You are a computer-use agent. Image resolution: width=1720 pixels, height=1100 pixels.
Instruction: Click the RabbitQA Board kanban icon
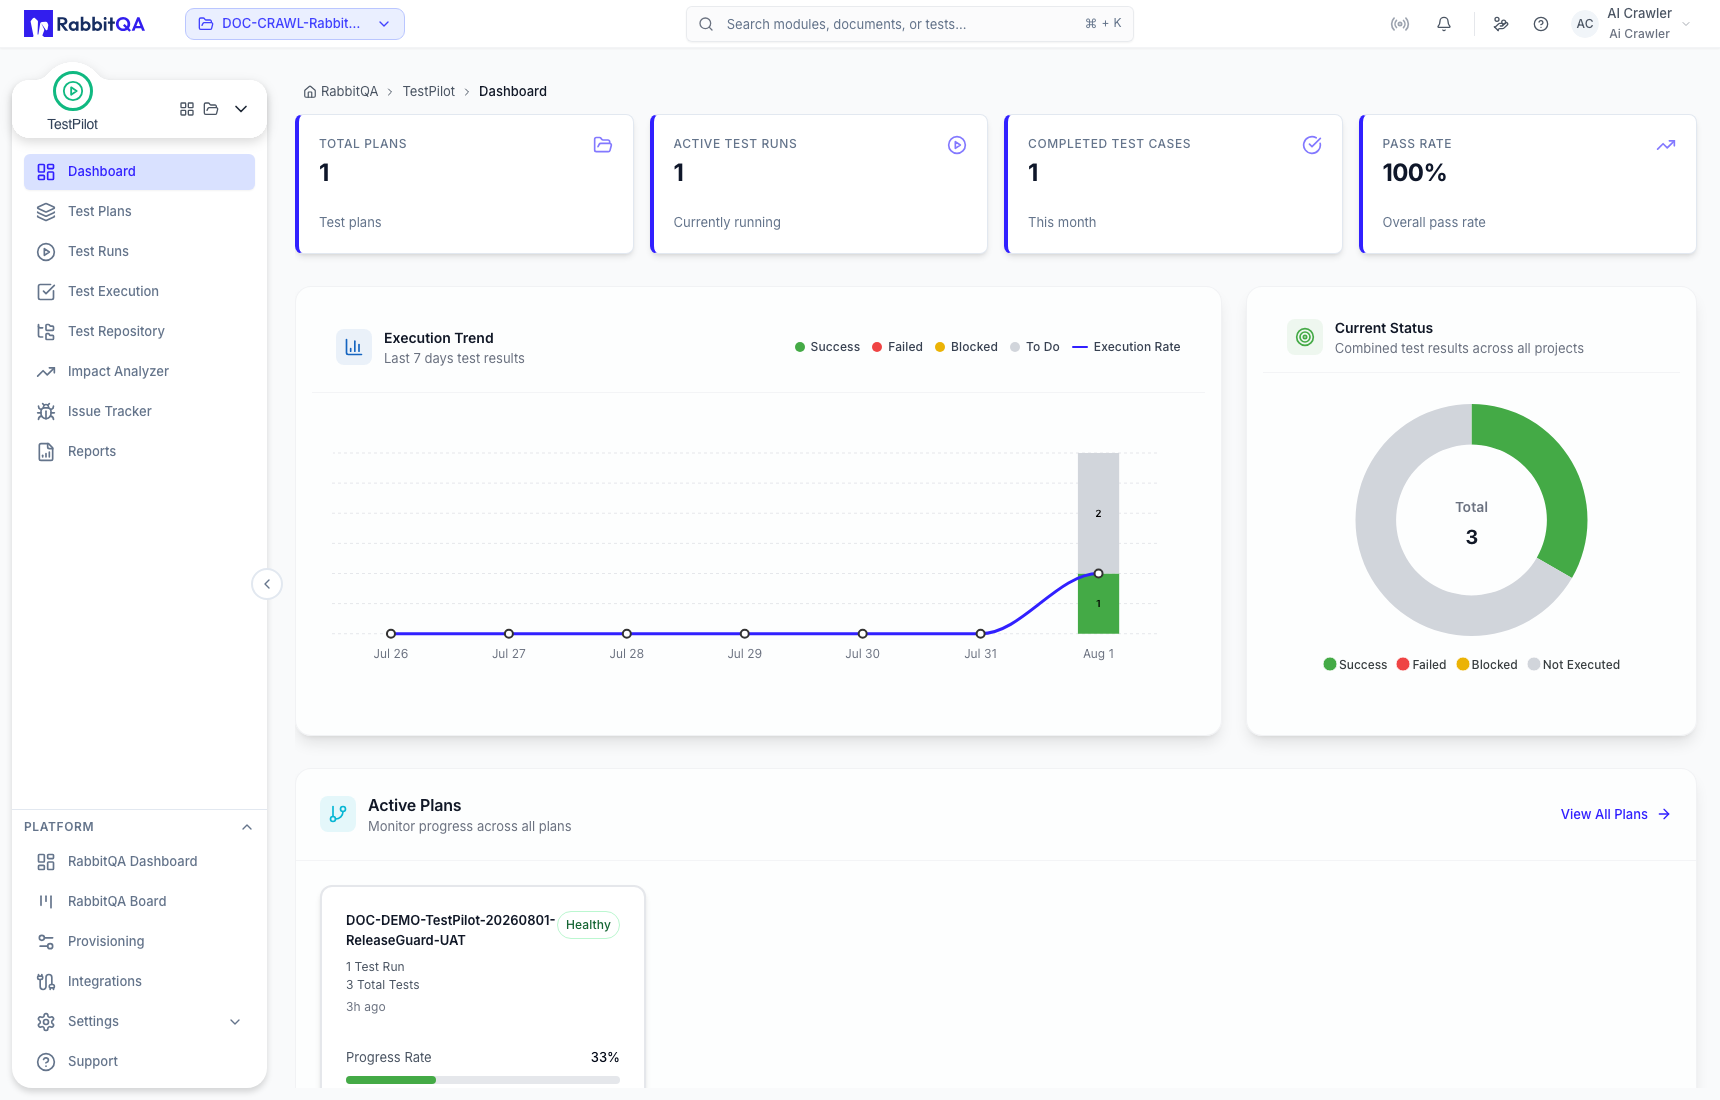[46, 902]
